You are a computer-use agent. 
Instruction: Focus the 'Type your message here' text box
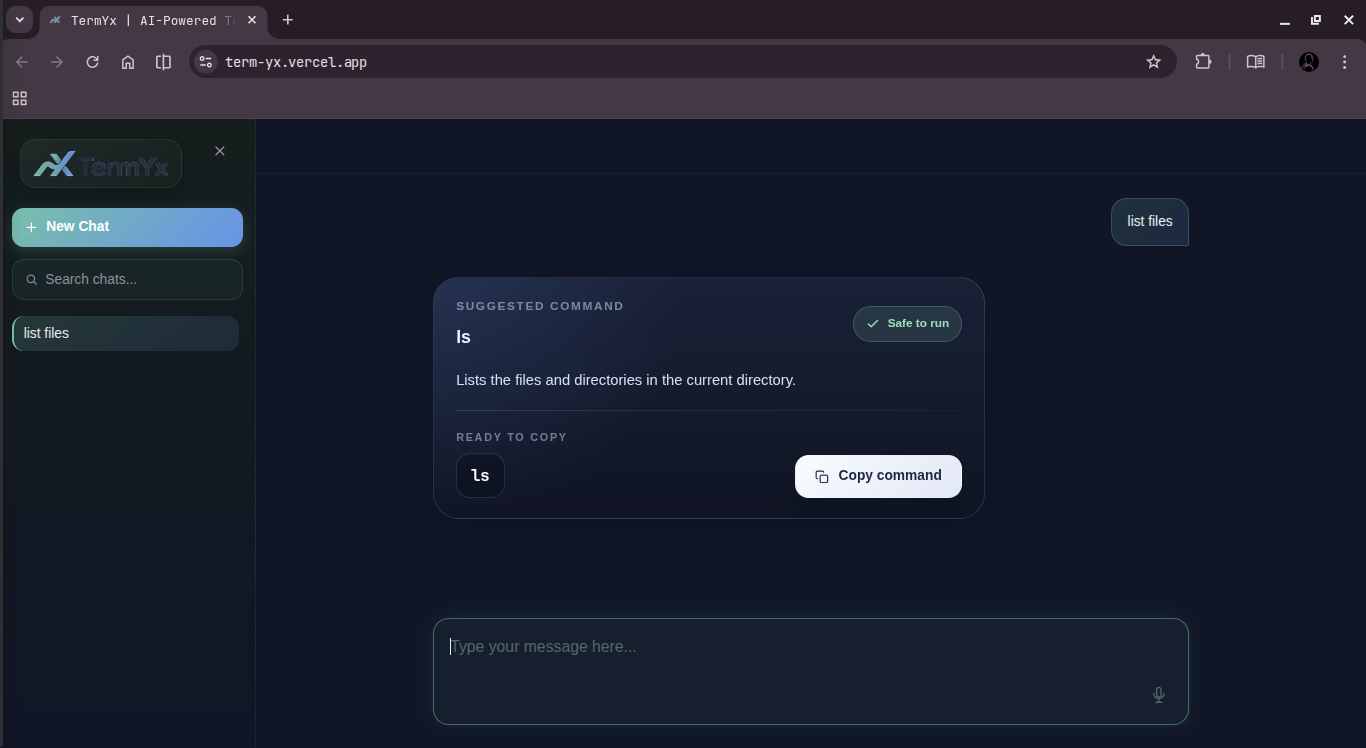click(x=810, y=671)
